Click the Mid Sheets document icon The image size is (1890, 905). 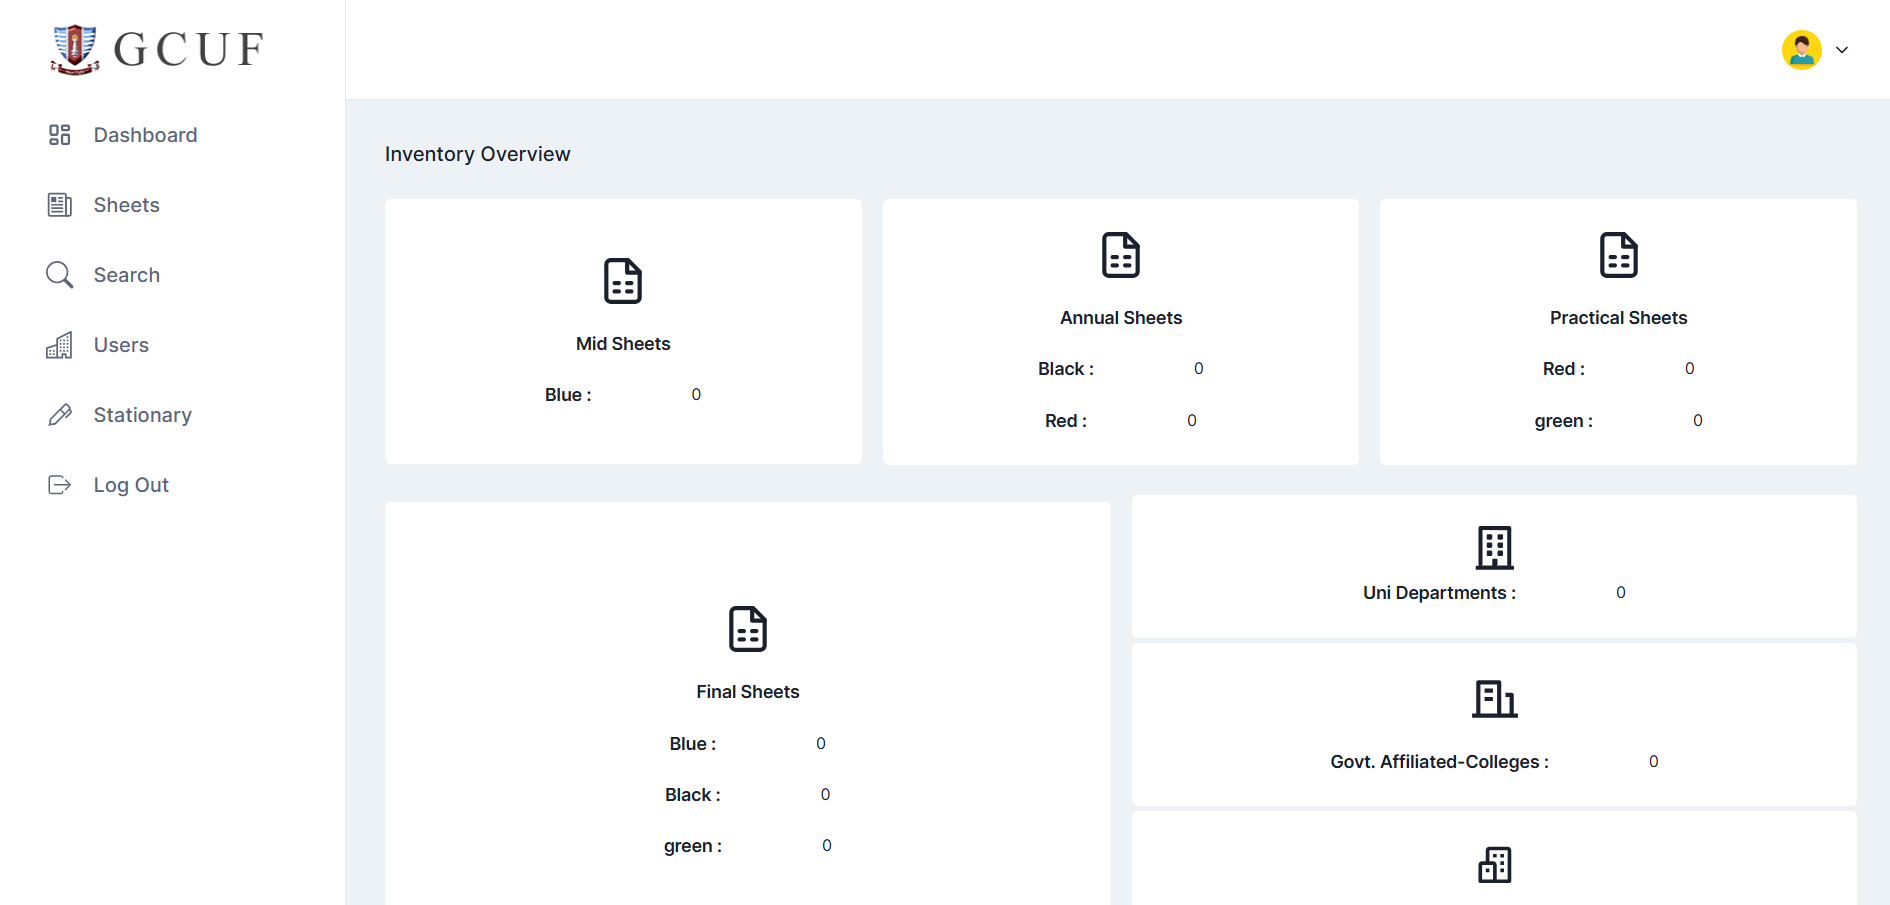[623, 281]
